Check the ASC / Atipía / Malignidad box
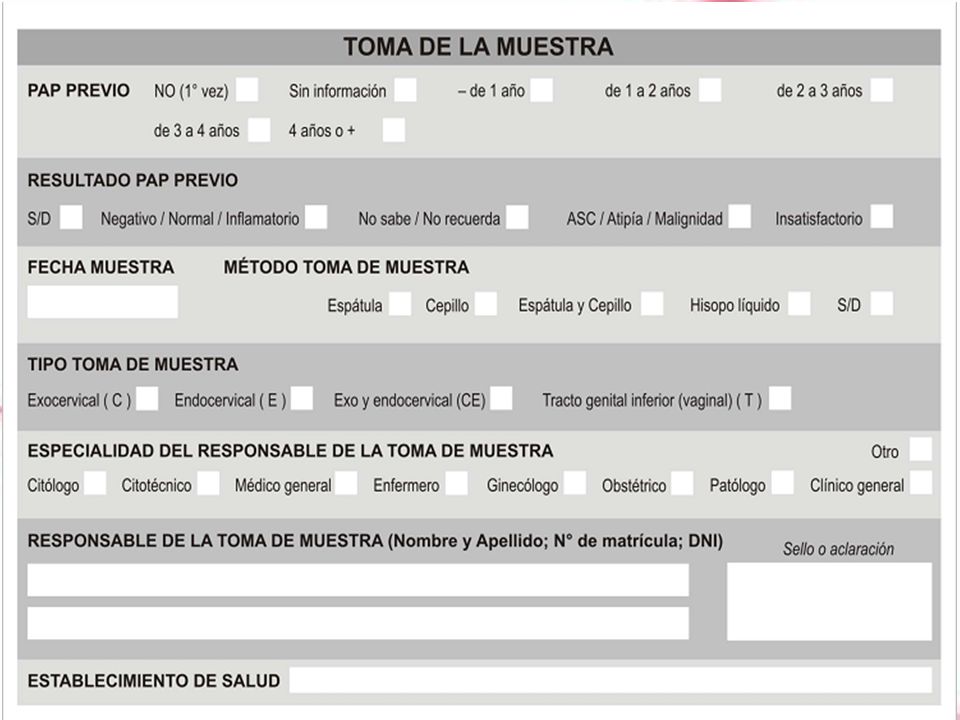The width and height of the screenshot is (960, 720). coord(740,216)
